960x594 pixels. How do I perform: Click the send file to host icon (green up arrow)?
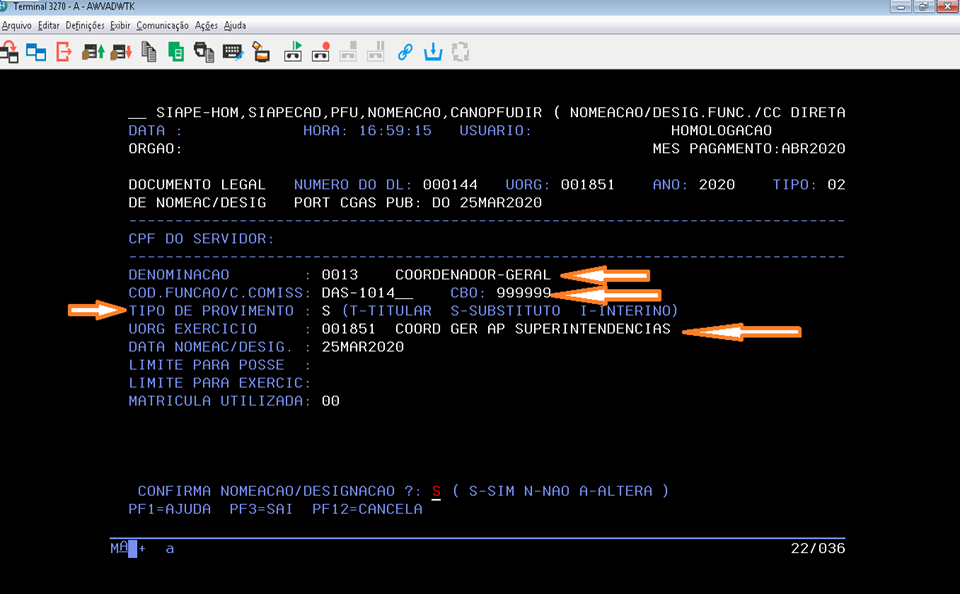pyautogui.click(x=93, y=51)
